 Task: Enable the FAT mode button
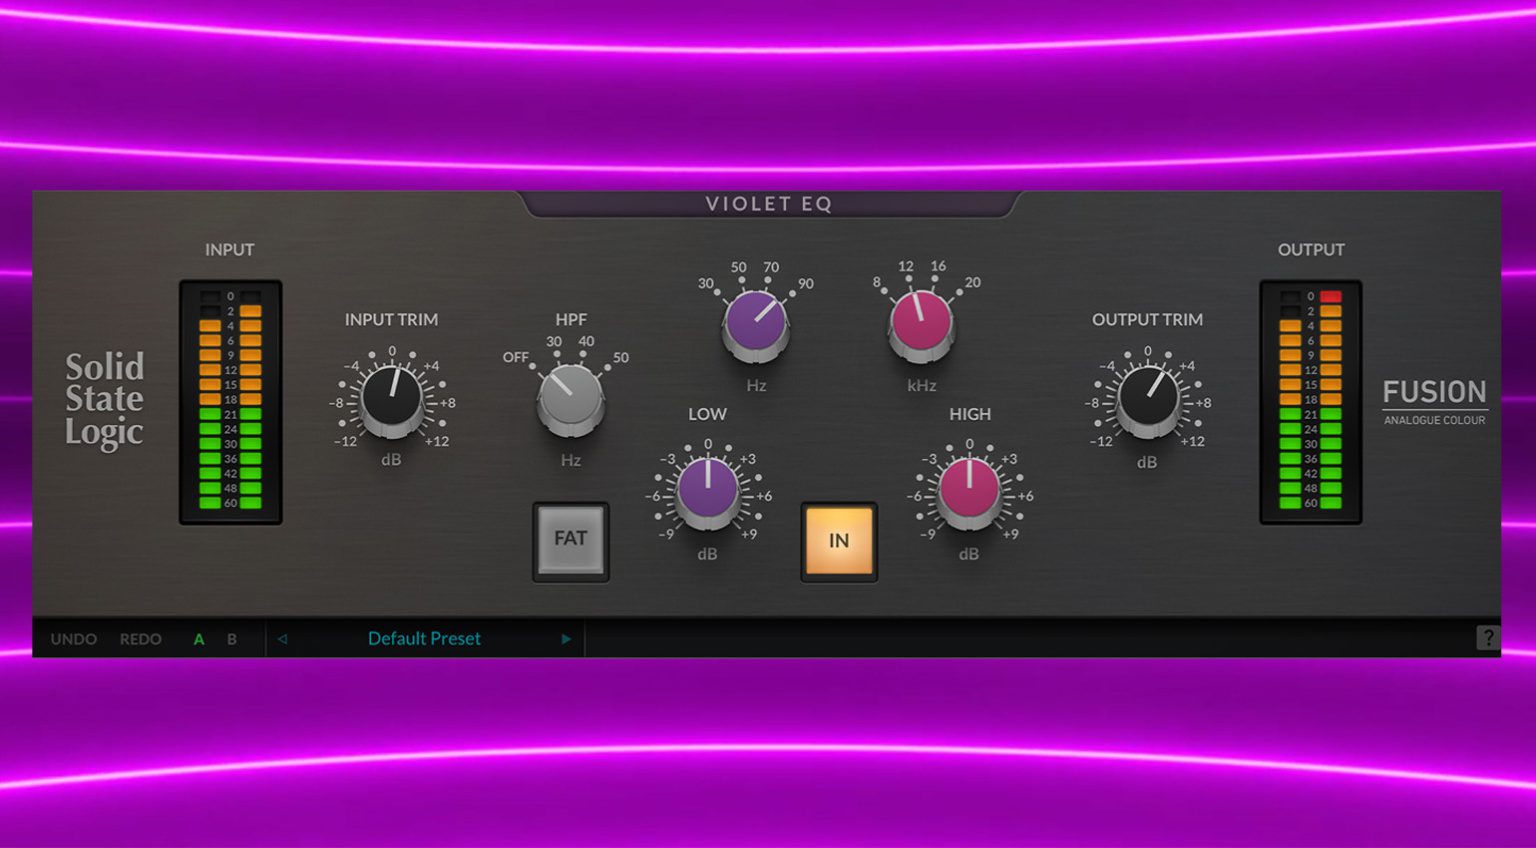tap(570, 540)
